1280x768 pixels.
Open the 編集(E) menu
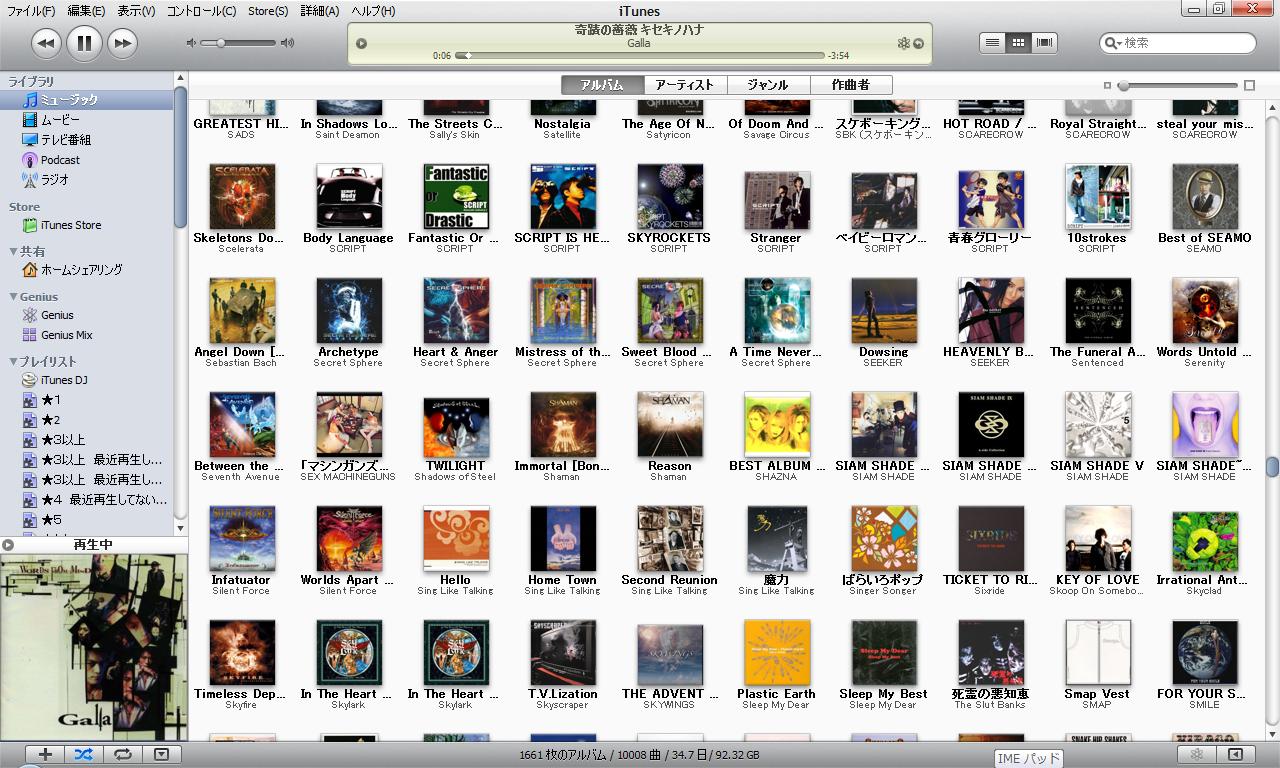tap(86, 11)
